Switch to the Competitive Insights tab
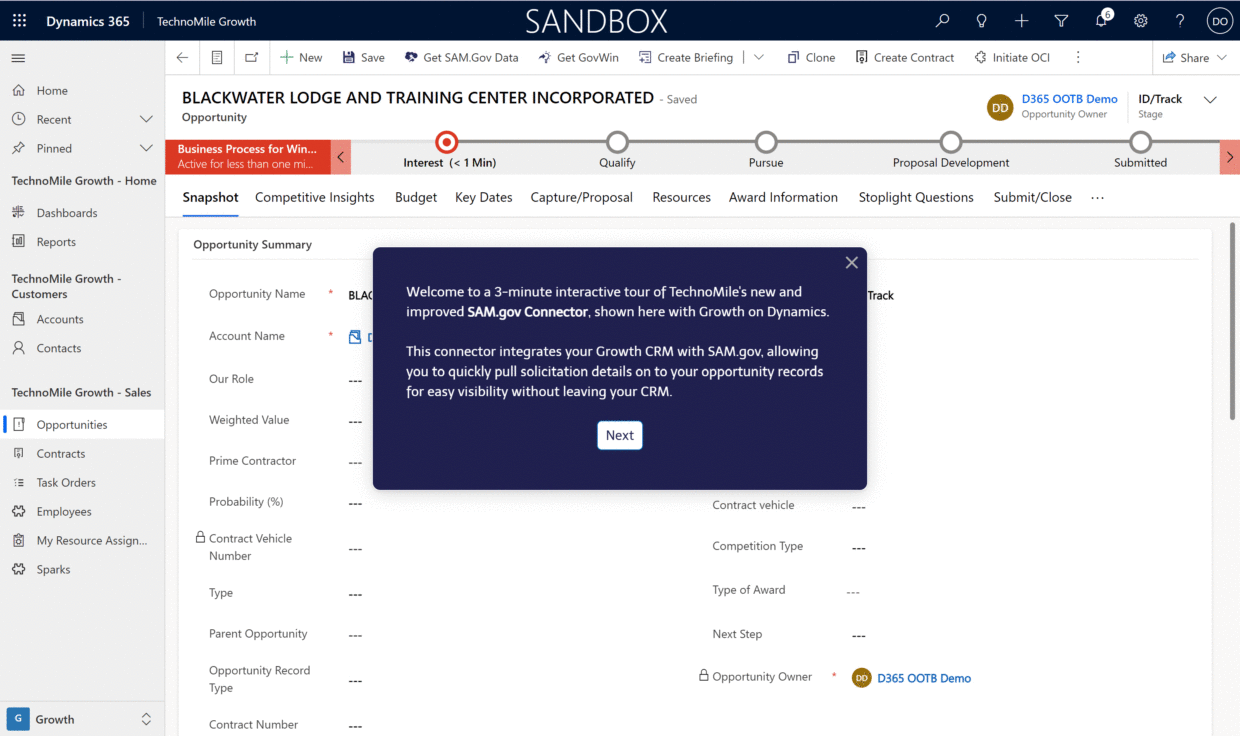 315,197
